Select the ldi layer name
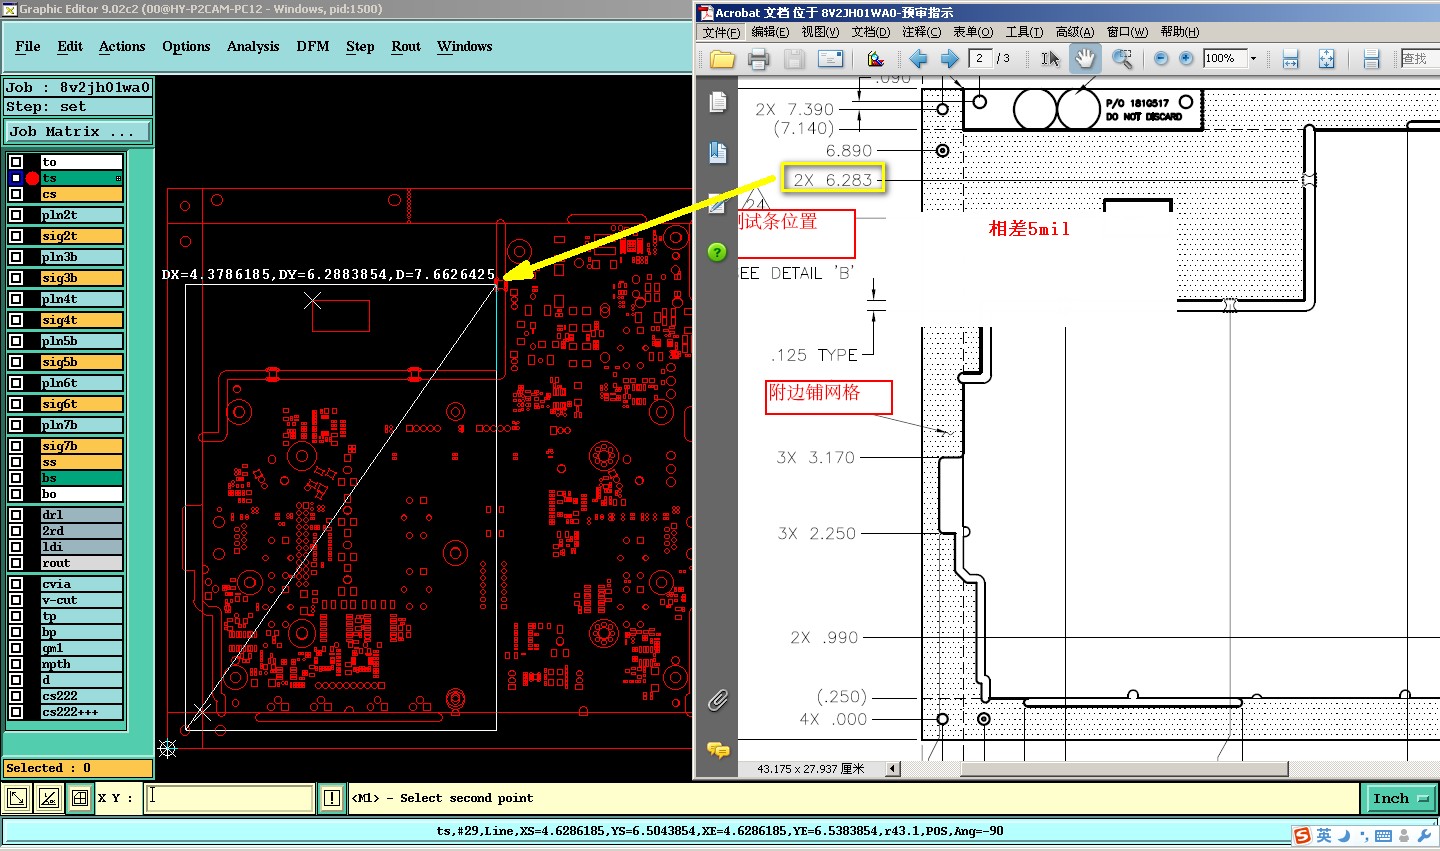Screen dimensions: 1440x851 click(81, 547)
